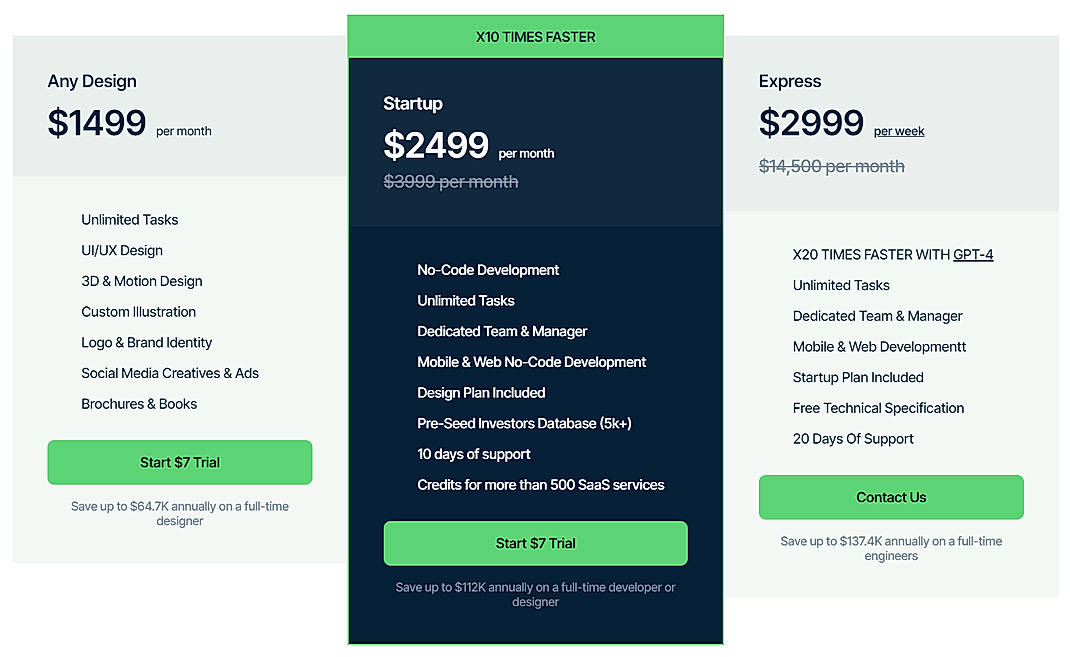The image size is (1070, 657).
Task: Click the $1499 price
Action: click(96, 123)
